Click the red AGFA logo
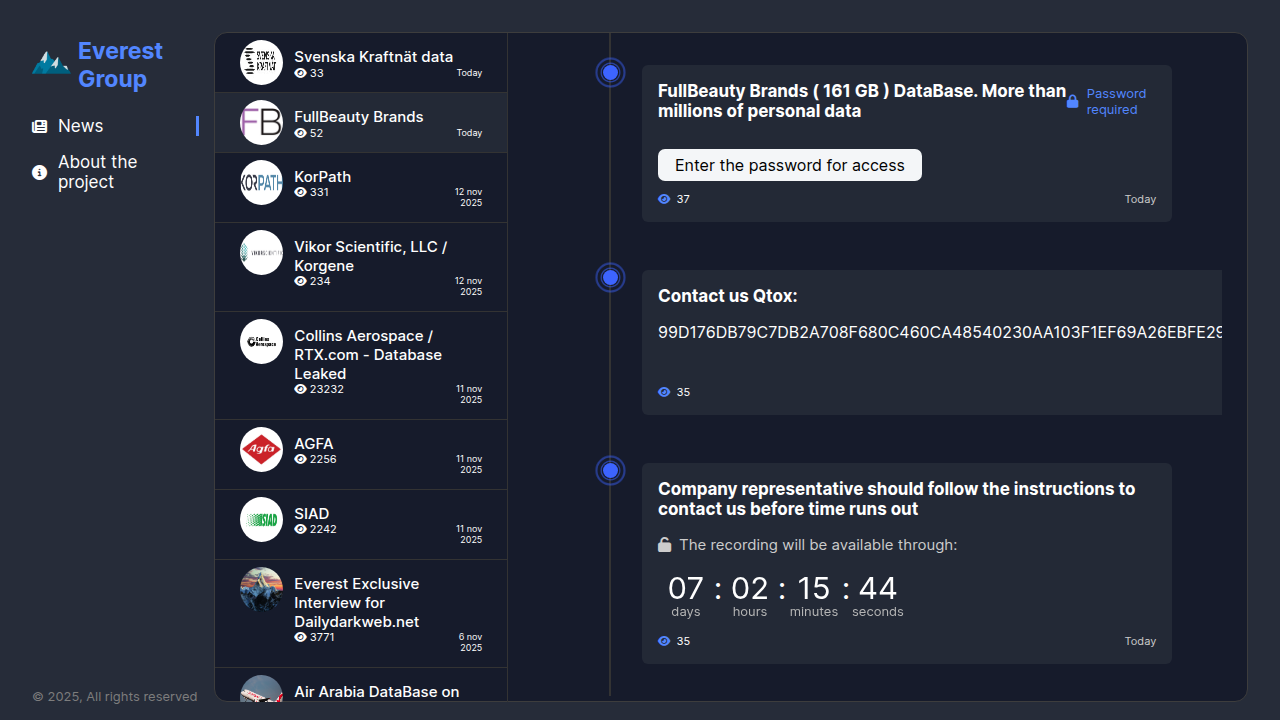Image resolution: width=1280 pixels, height=720 pixels. [261, 449]
